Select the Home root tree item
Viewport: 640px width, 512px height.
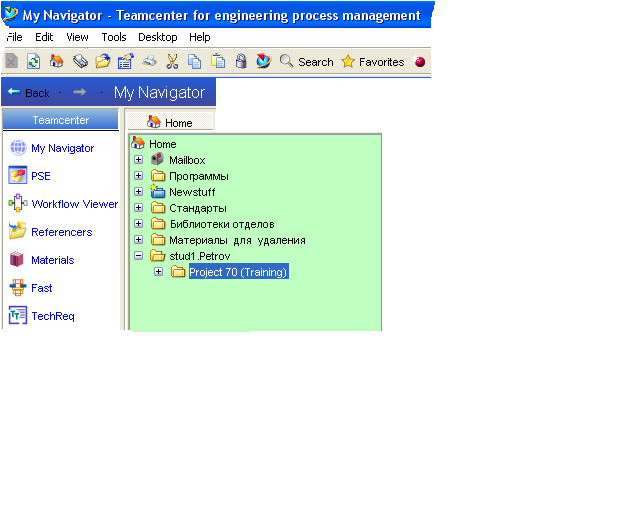(x=162, y=144)
